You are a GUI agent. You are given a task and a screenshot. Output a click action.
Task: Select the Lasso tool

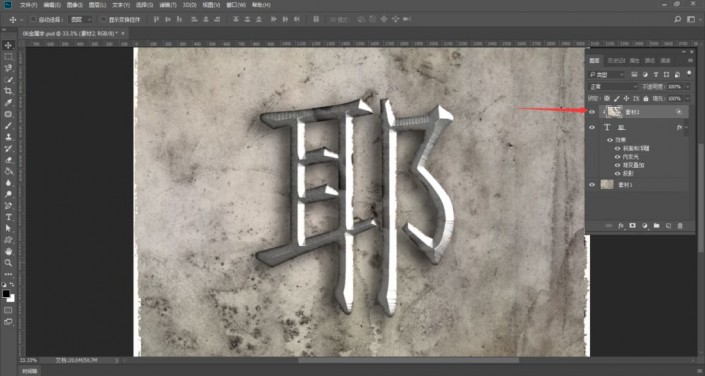(8, 68)
